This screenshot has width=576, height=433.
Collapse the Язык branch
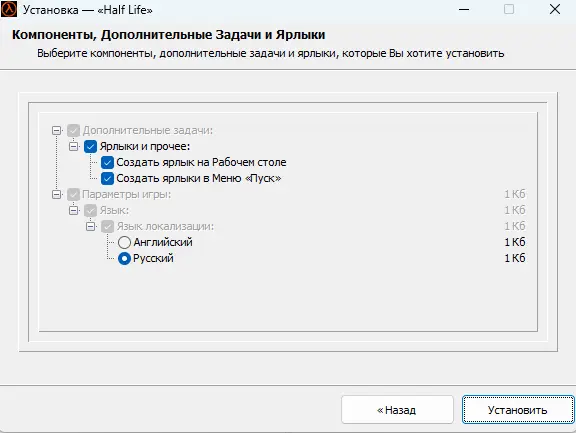click(73, 210)
